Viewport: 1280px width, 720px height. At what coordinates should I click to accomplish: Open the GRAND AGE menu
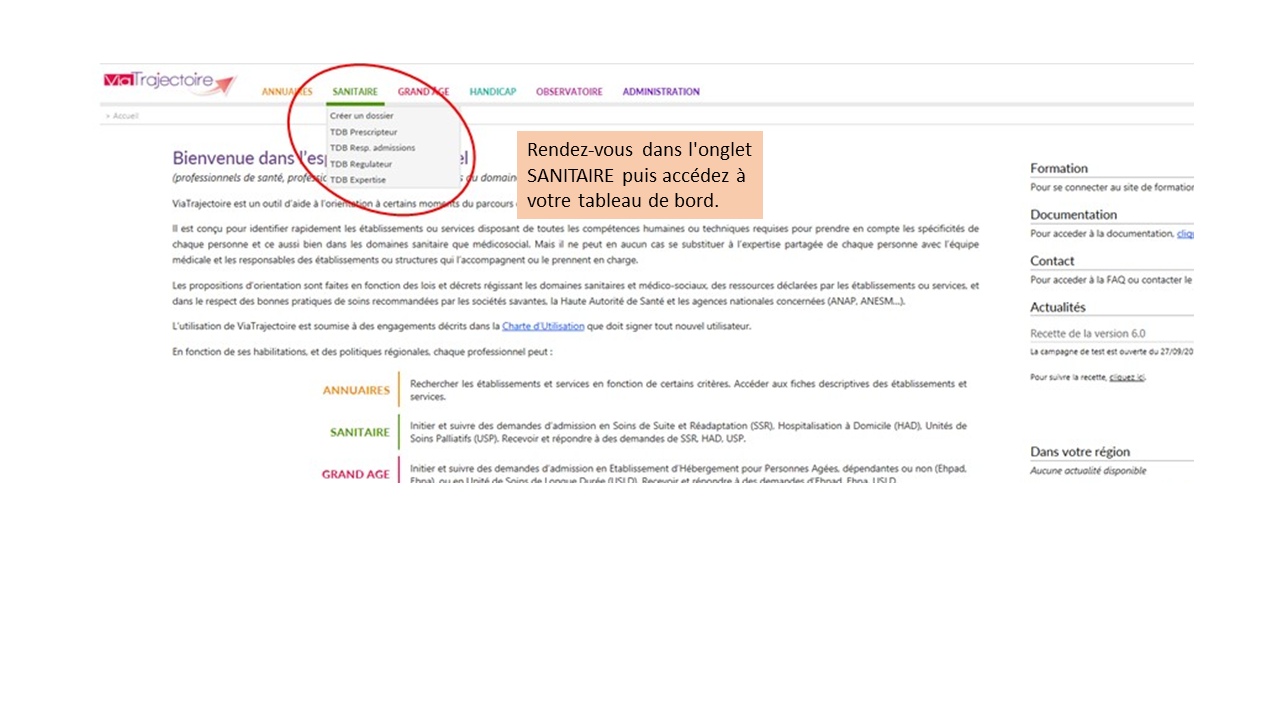[x=423, y=92]
